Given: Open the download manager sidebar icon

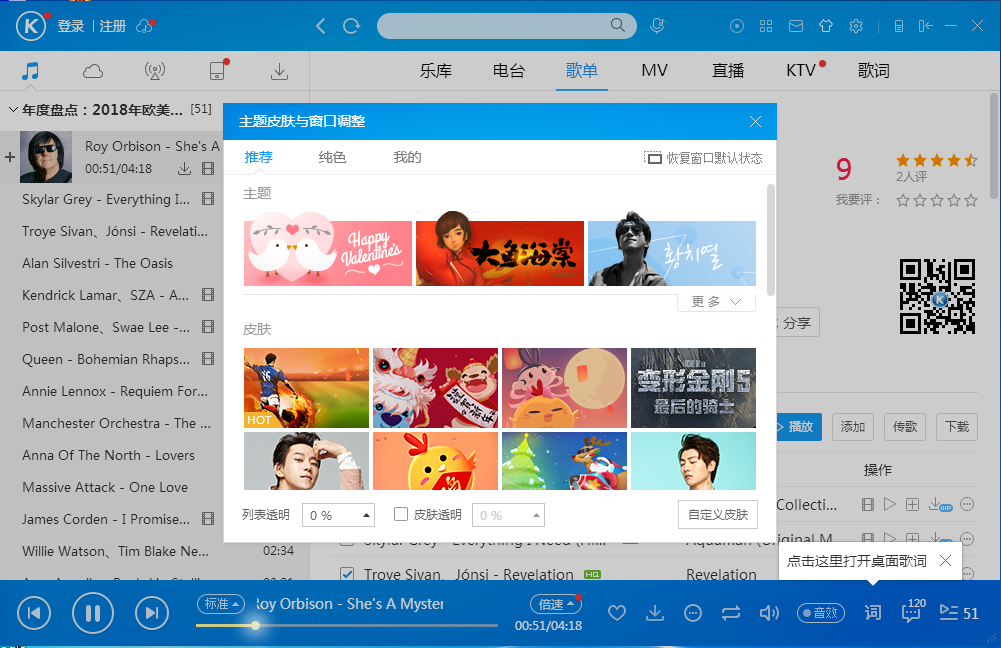Looking at the screenshot, I should point(279,71).
